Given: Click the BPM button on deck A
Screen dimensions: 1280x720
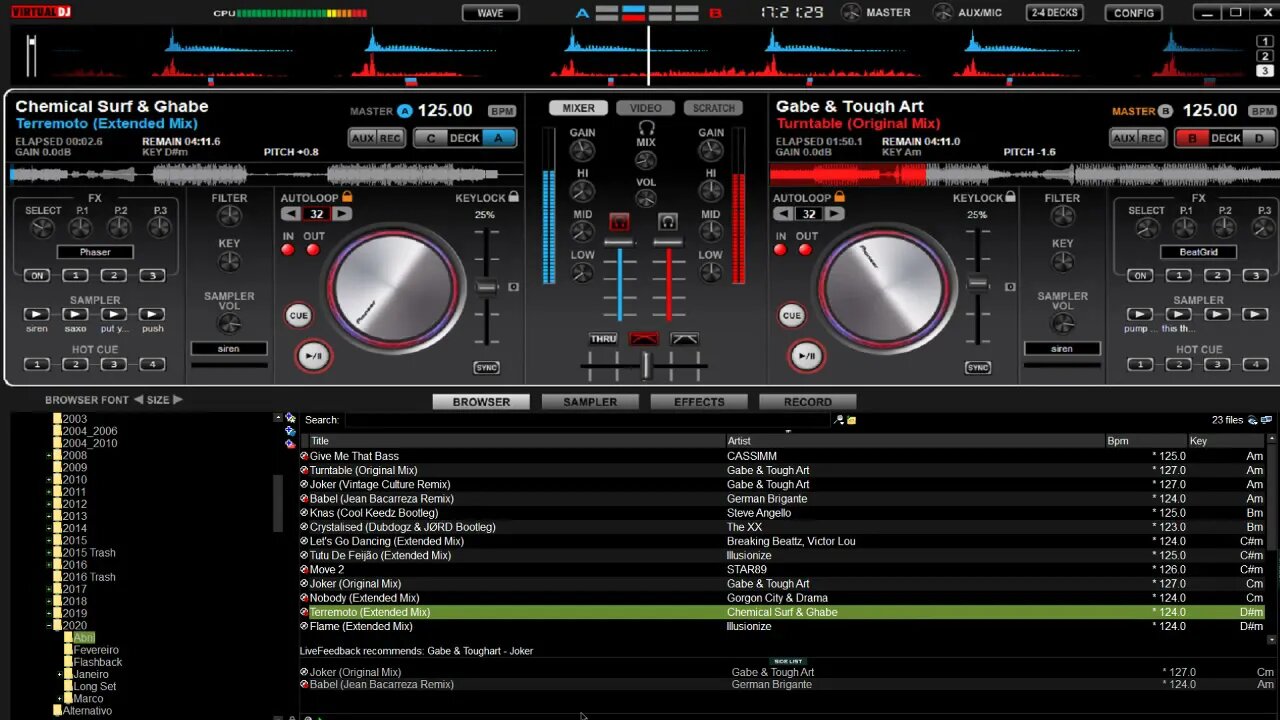Looking at the screenshot, I should [502, 111].
